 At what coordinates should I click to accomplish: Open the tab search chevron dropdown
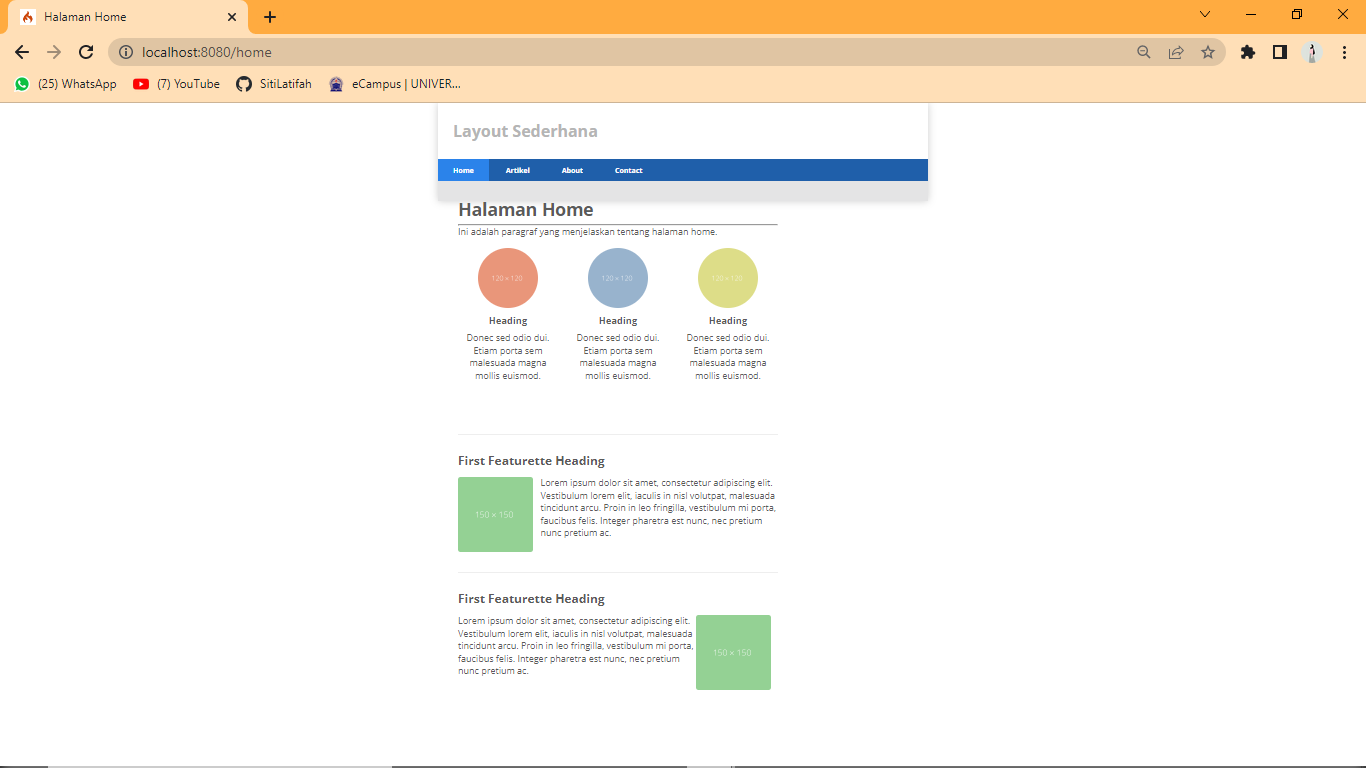click(x=1204, y=14)
